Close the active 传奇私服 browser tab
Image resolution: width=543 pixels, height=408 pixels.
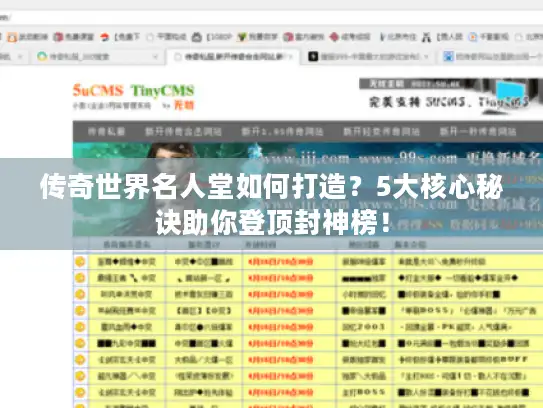(291, 56)
